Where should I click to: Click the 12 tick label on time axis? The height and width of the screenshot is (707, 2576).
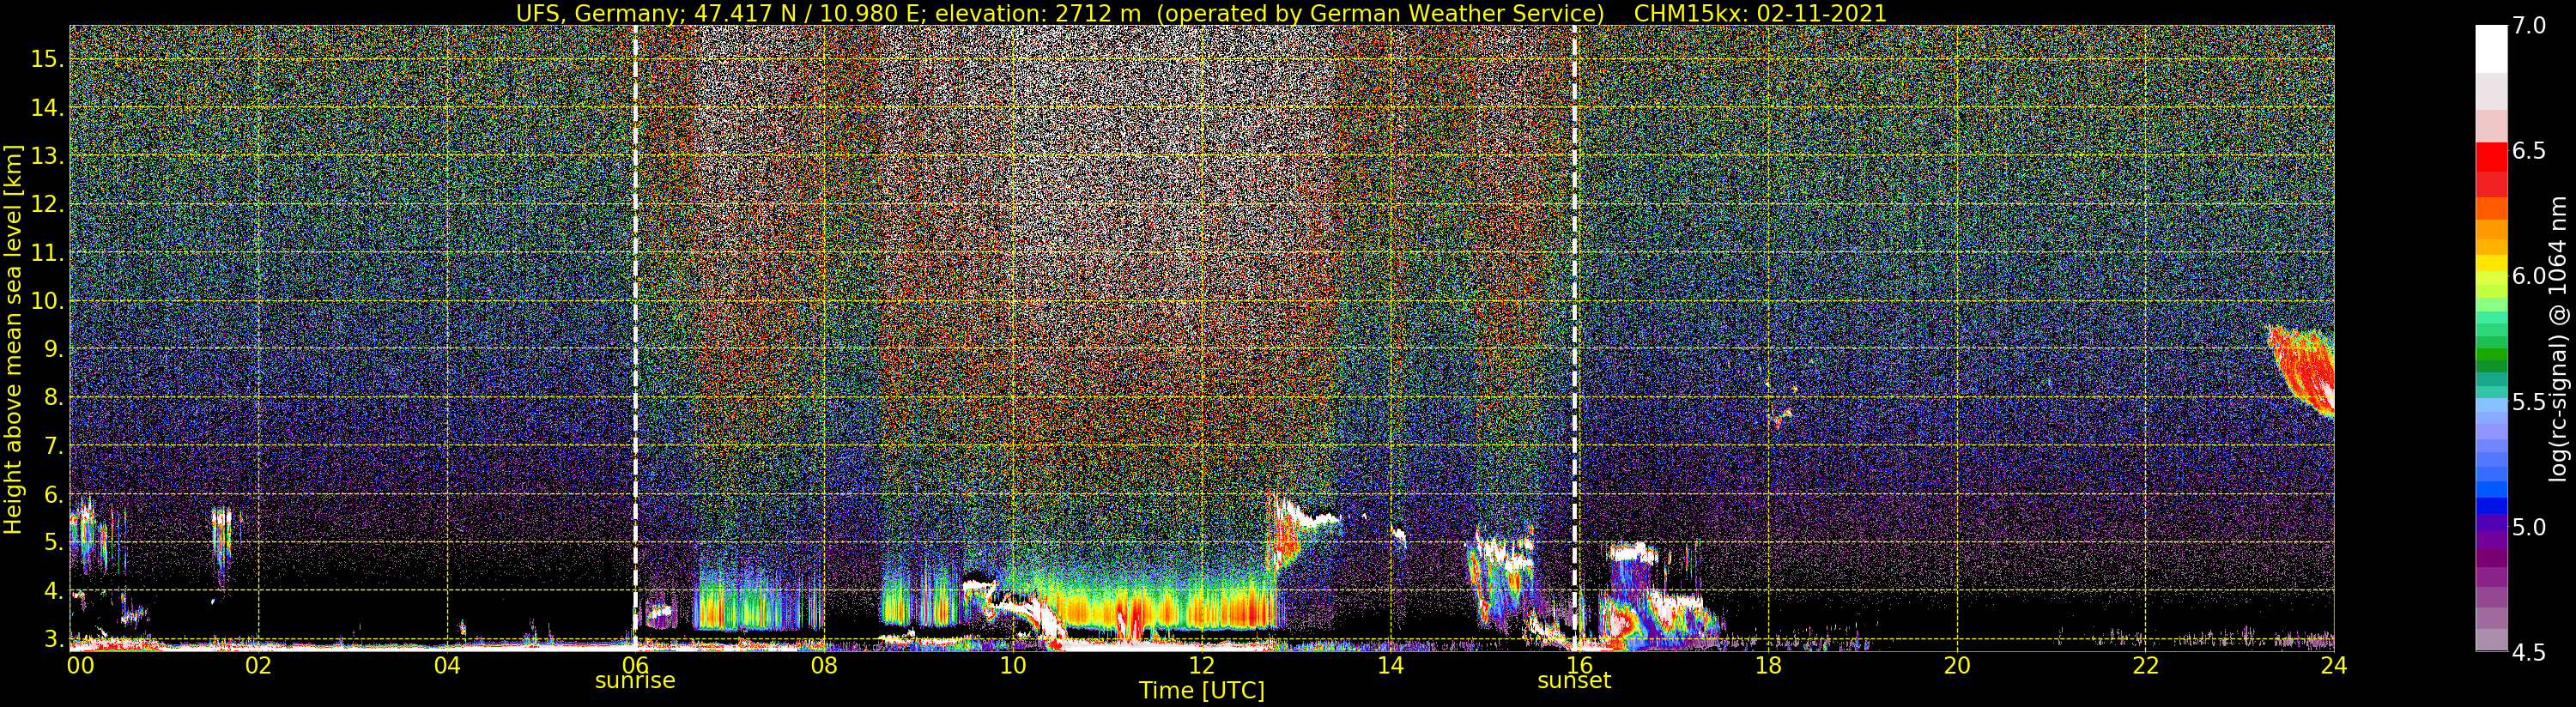(1201, 664)
